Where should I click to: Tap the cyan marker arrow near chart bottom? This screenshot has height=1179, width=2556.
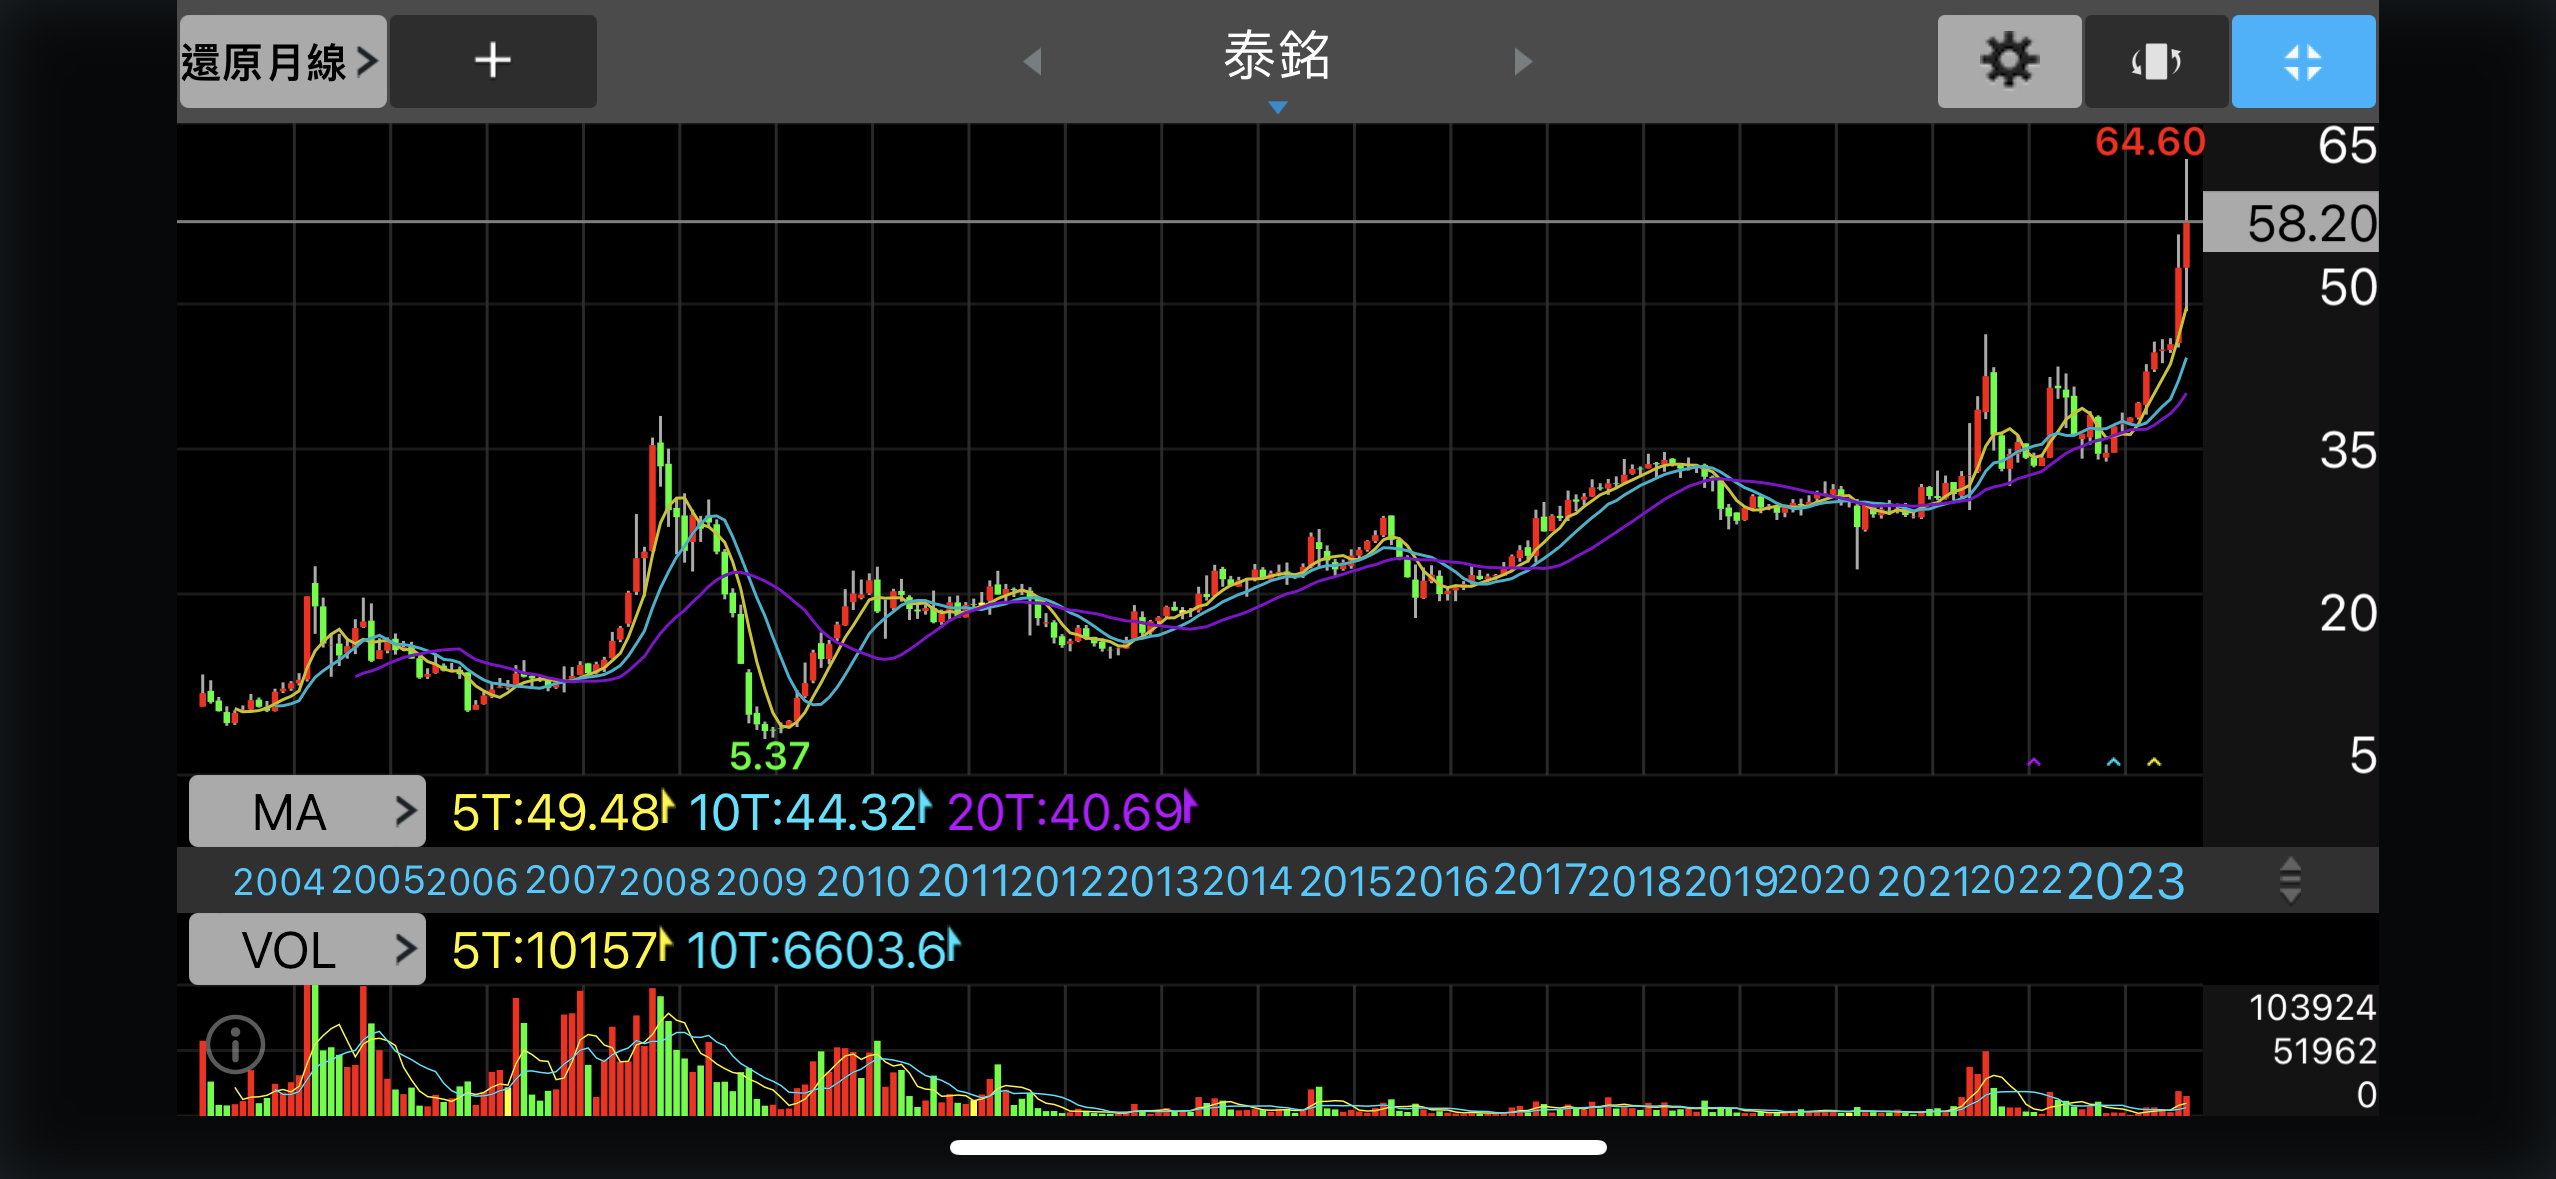click(2113, 763)
